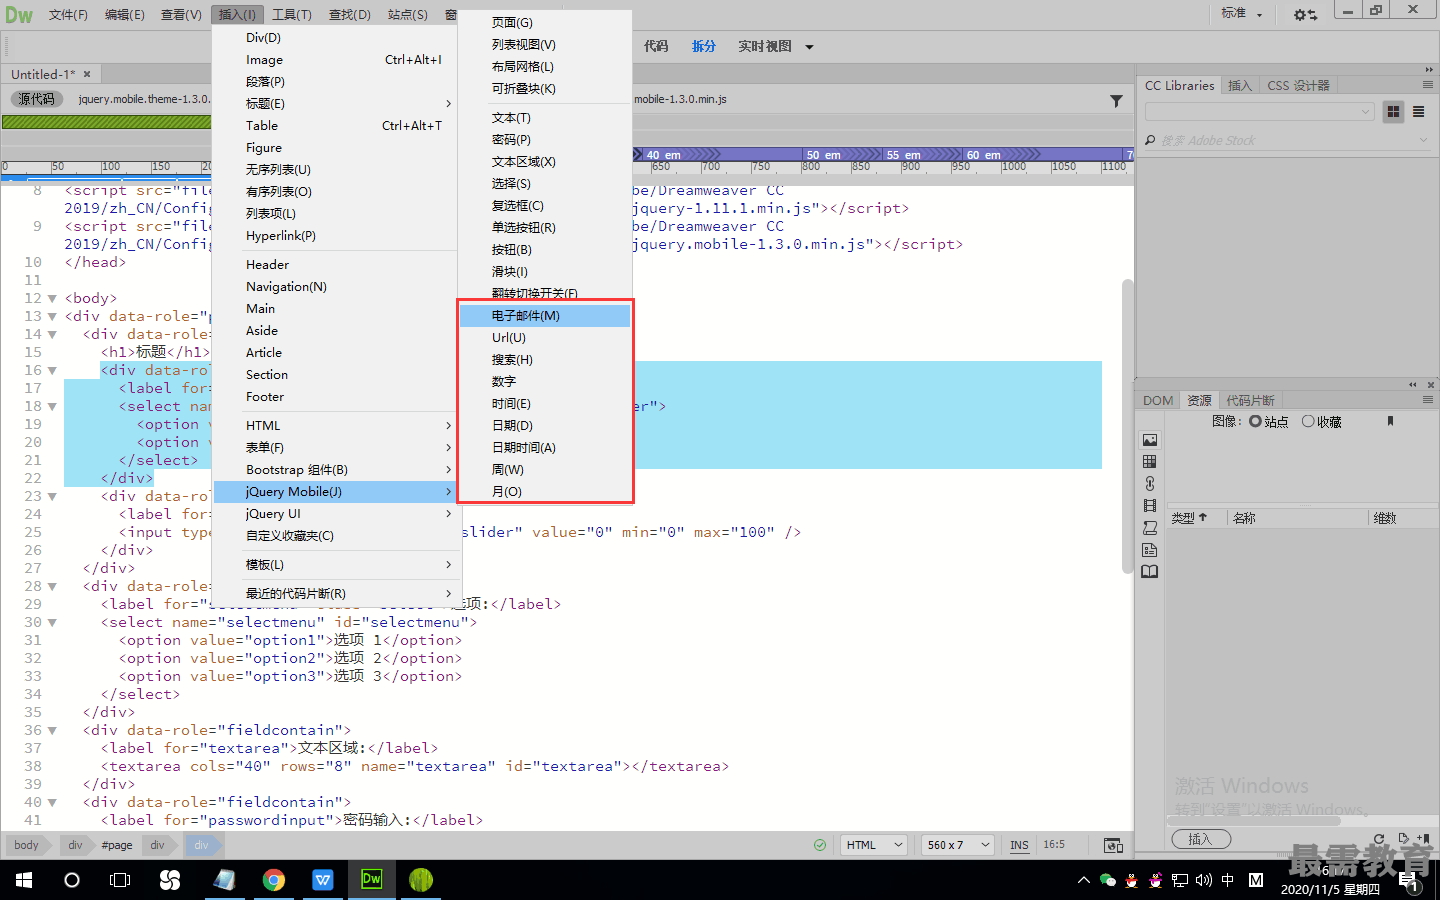Click the #page tag selector
The width and height of the screenshot is (1440, 900).
117,845
